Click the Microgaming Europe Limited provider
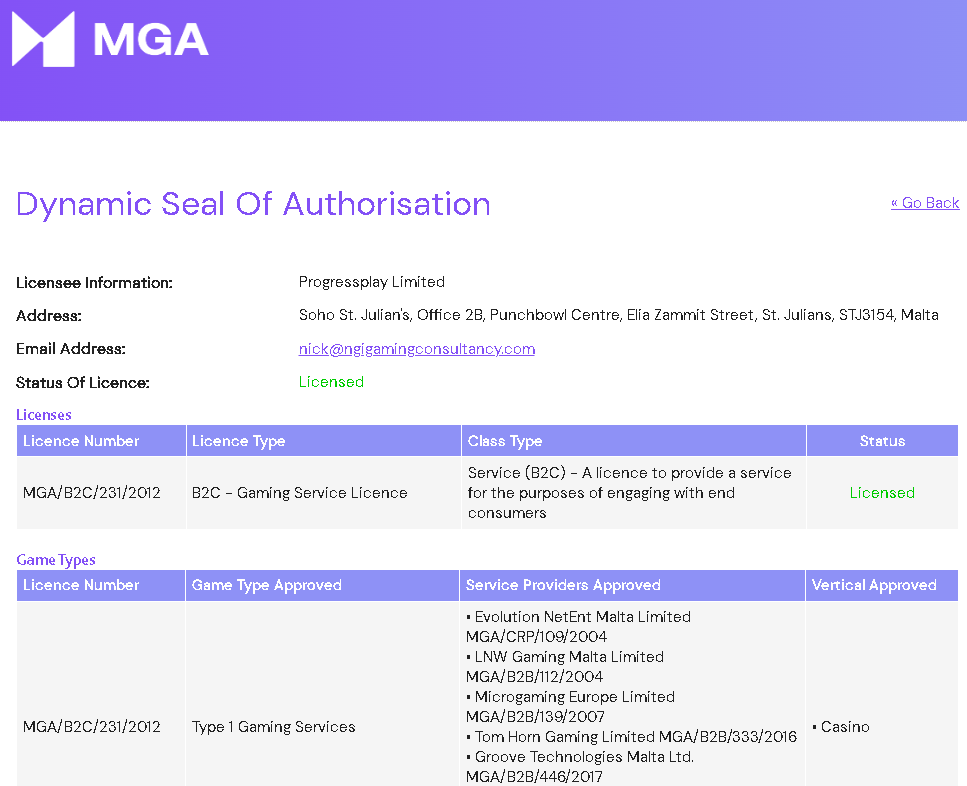 [x=575, y=697]
